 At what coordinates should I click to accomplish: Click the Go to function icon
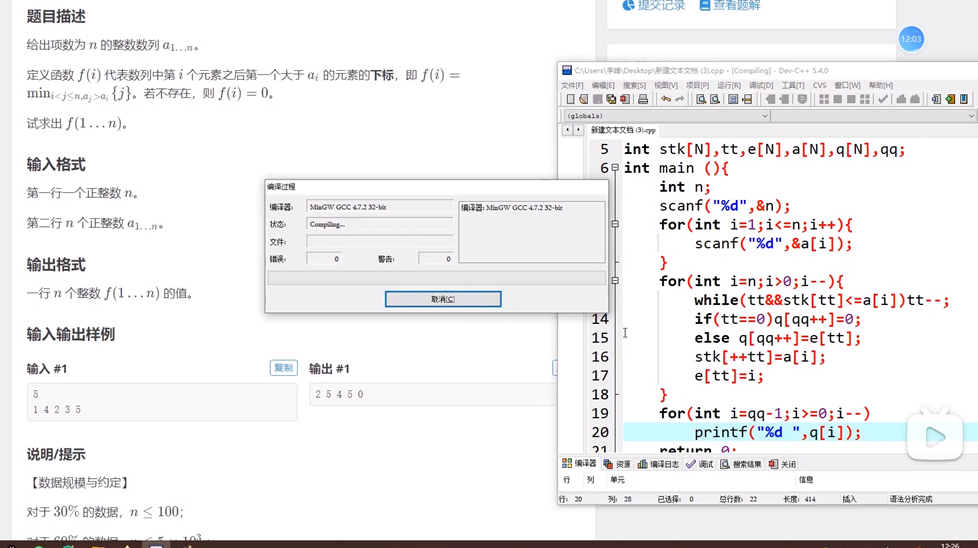pyautogui.click(x=733, y=99)
